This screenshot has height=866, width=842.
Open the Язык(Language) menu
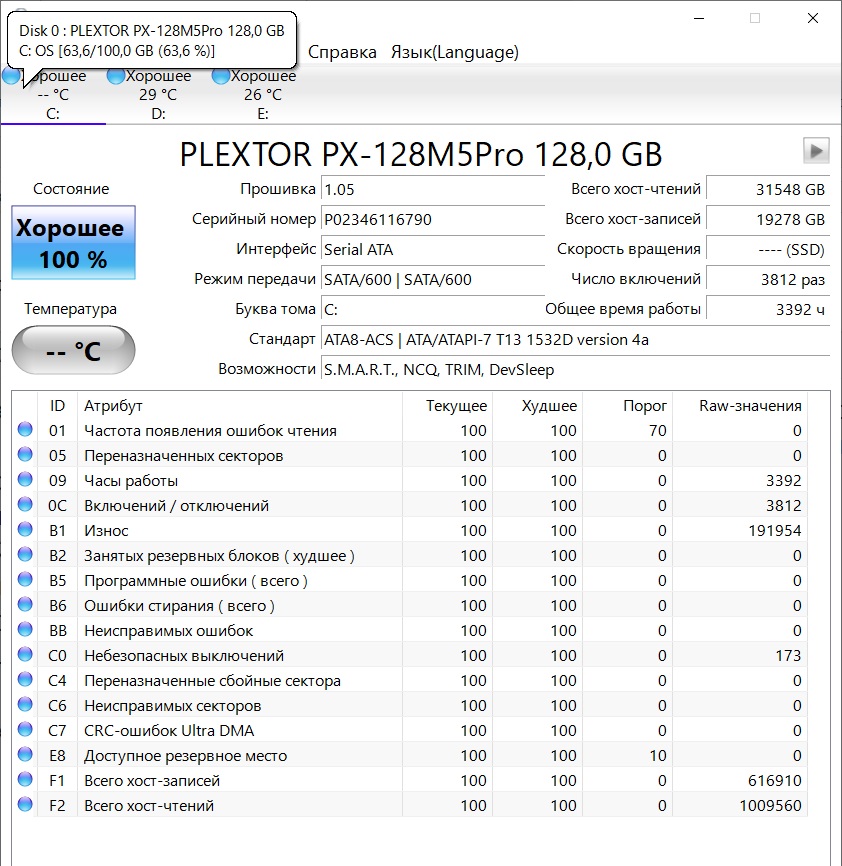(x=455, y=52)
